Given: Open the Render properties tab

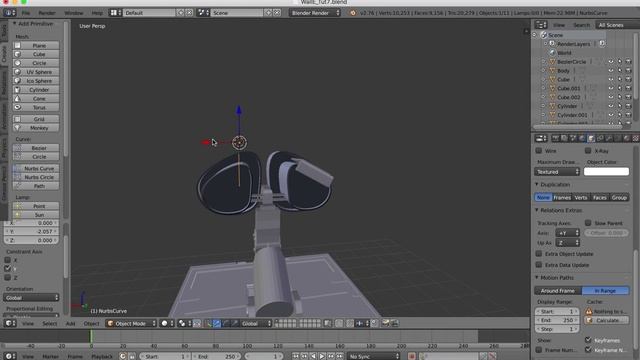Looking at the screenshot, I should (x=556, y=138).
